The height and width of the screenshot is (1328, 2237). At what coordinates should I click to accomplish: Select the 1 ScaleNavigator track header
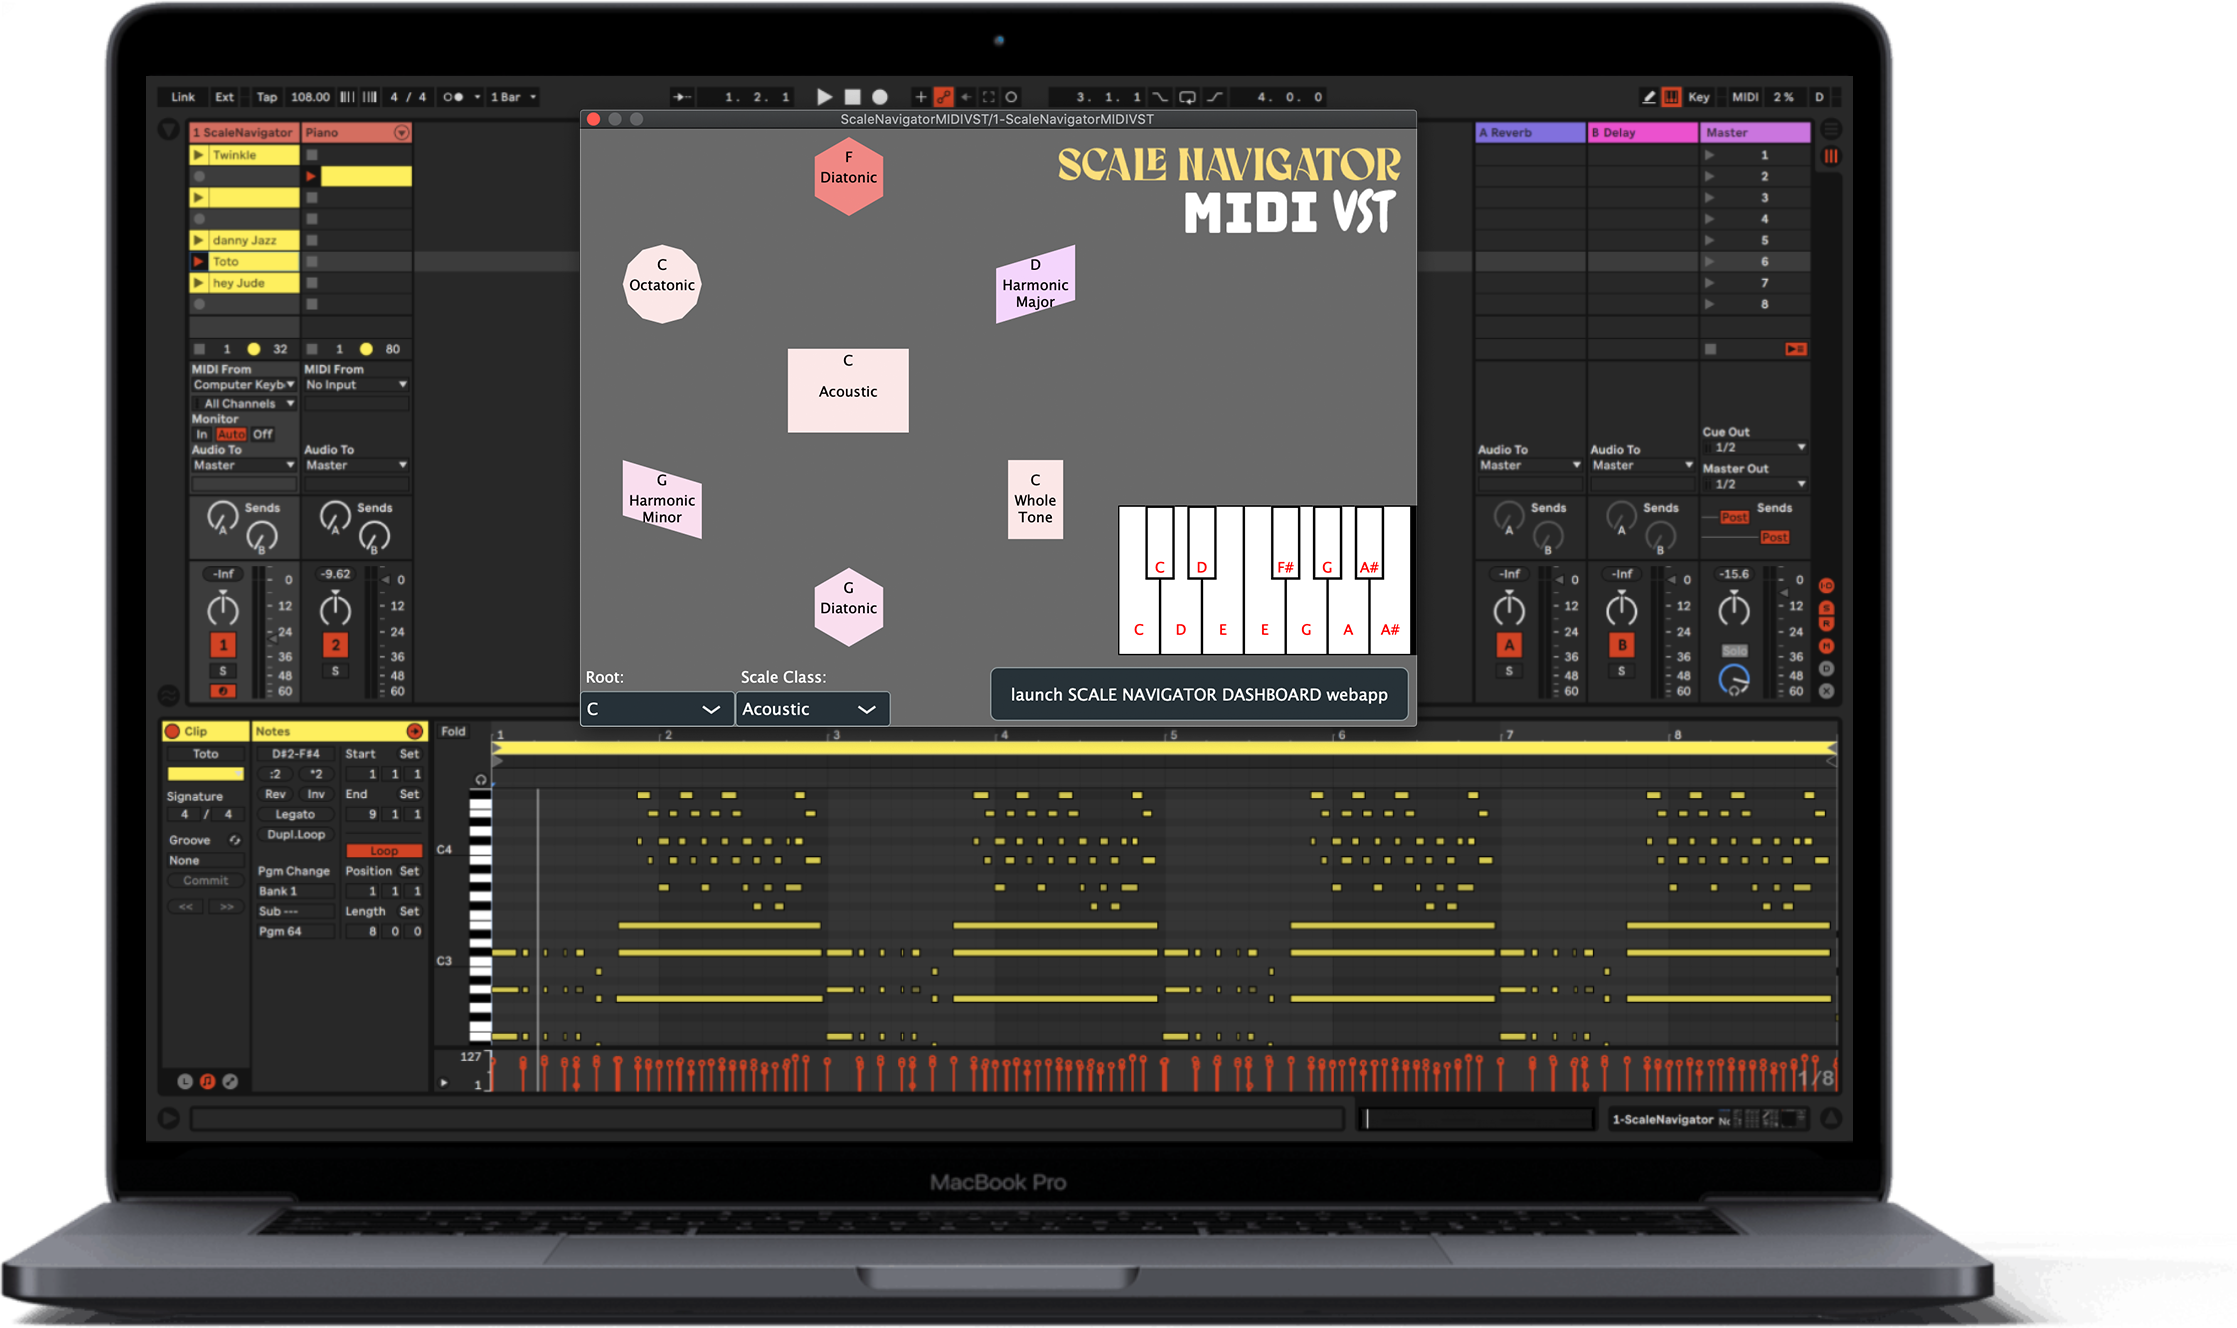(x=244, y=132)
